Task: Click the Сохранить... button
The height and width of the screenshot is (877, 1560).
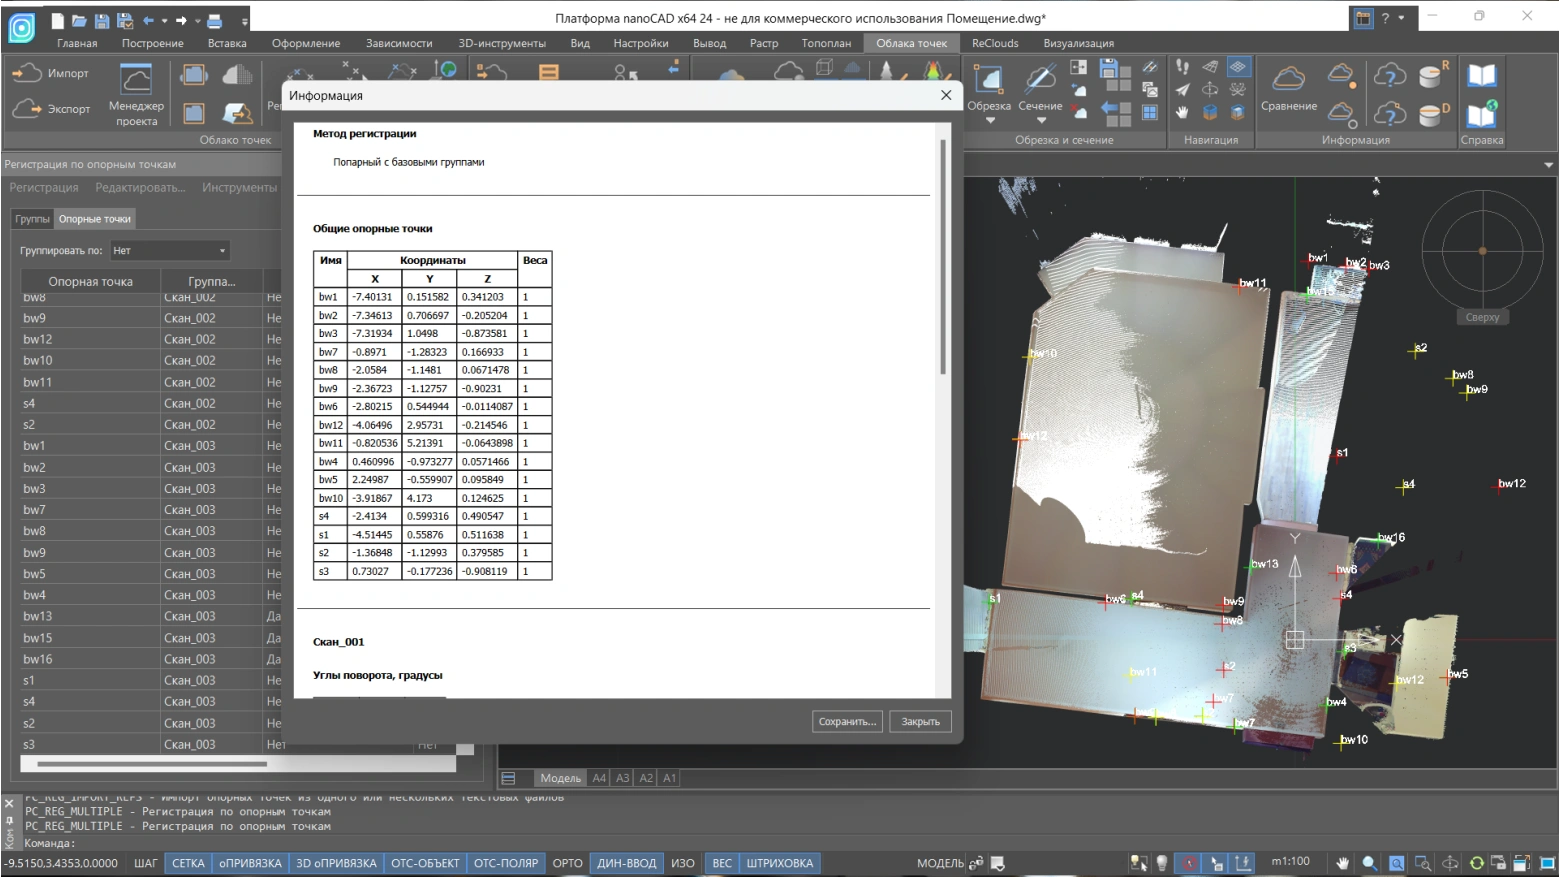Action: (x=847, y=721)
